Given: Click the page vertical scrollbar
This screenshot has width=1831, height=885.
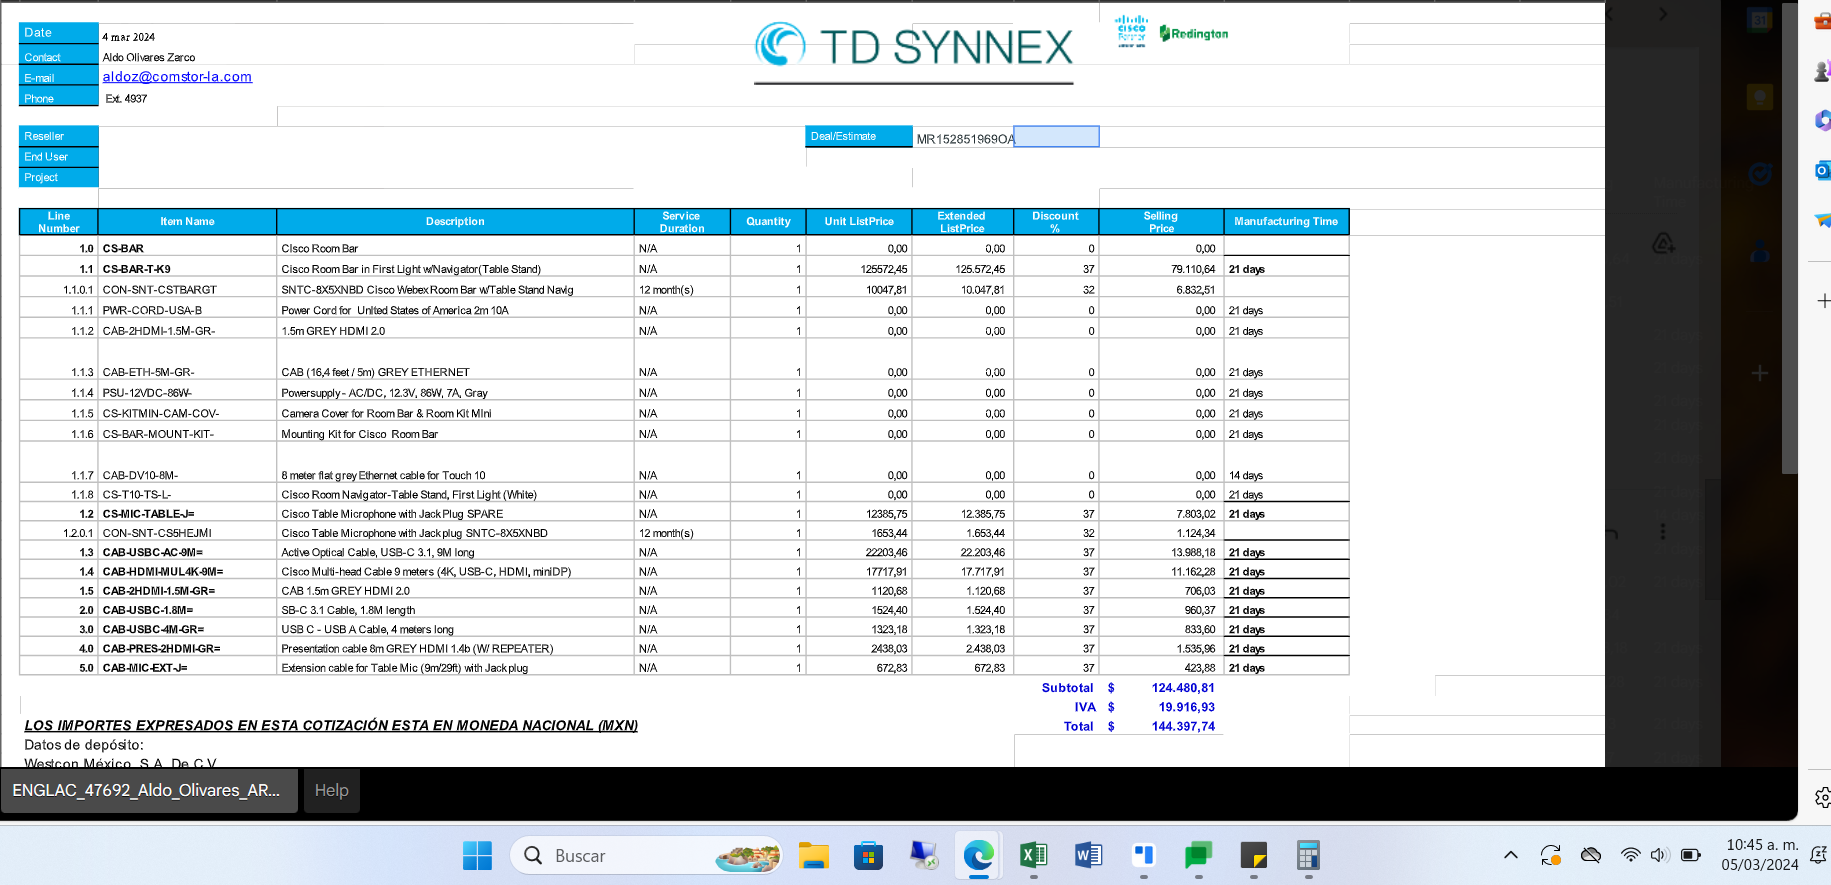Looking at the screenshot, I should click(1788, 236).
